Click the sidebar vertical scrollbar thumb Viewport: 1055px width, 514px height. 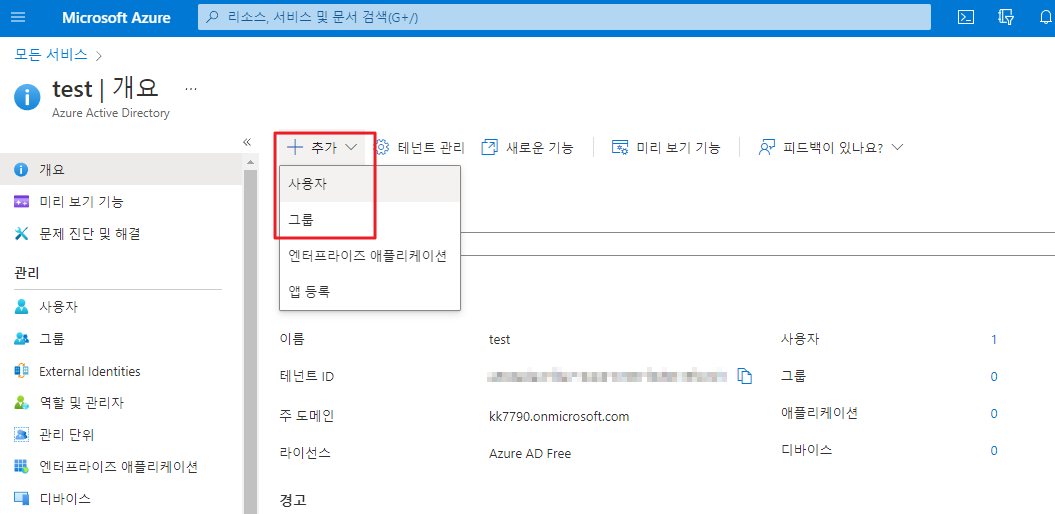click(x=250, y=342)
